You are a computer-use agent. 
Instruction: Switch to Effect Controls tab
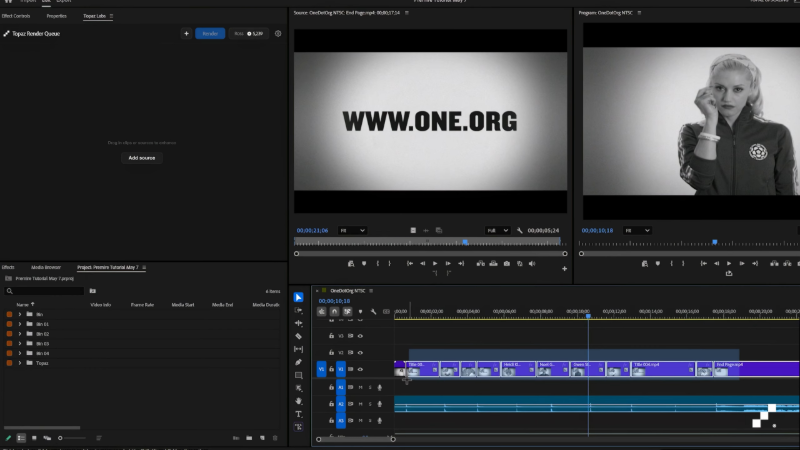(x=16, y=16)
